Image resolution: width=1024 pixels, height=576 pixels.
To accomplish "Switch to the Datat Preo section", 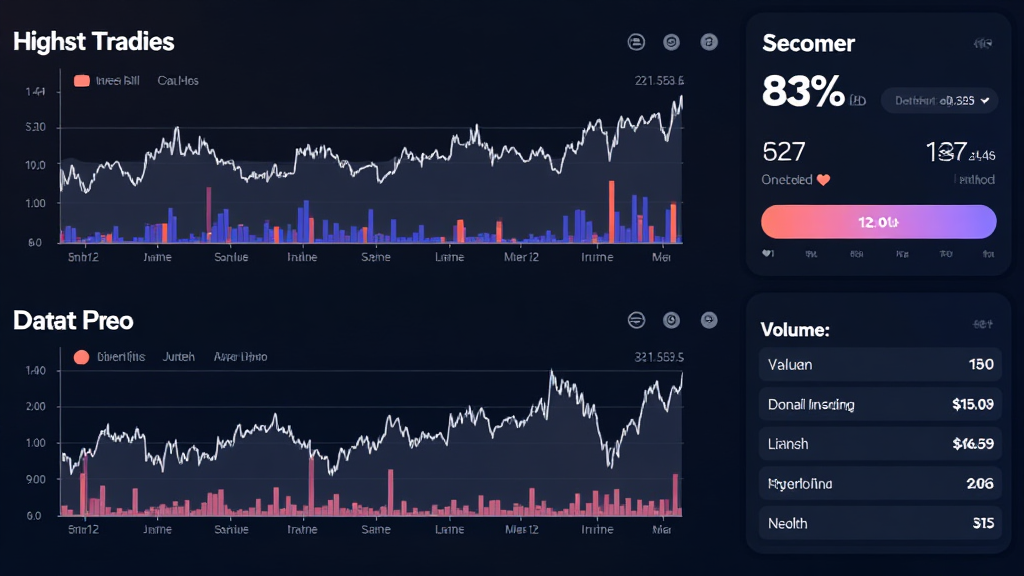I will tap(73, 320).
